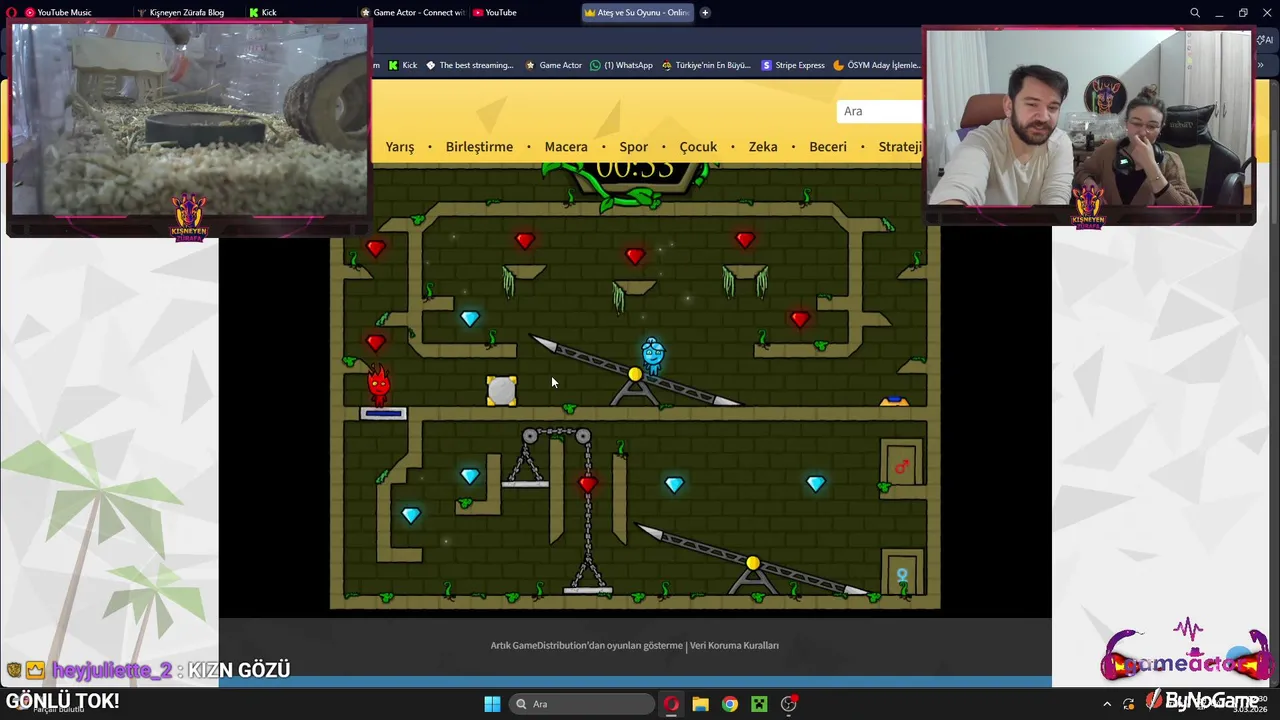Open The best streaming bookmark
This screenshot has width=1280, height=720.
[x=469, y=65]
